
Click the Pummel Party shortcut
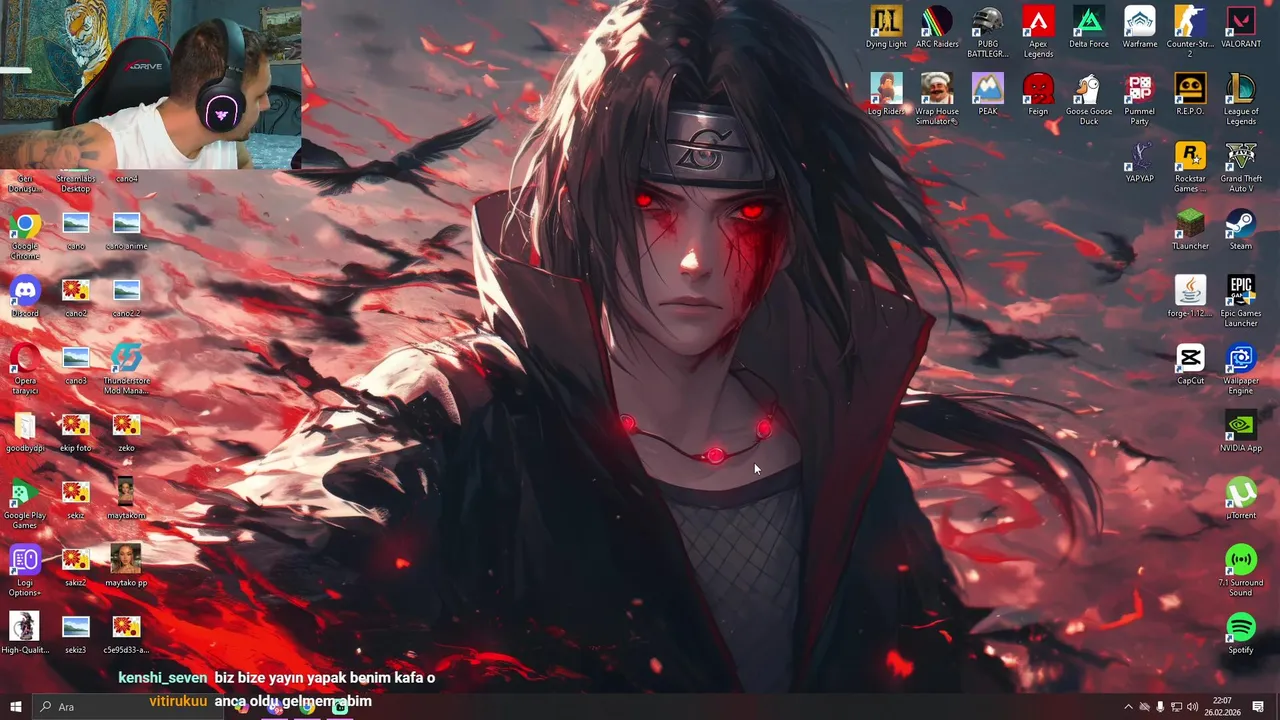click(x=1139, y=99)
